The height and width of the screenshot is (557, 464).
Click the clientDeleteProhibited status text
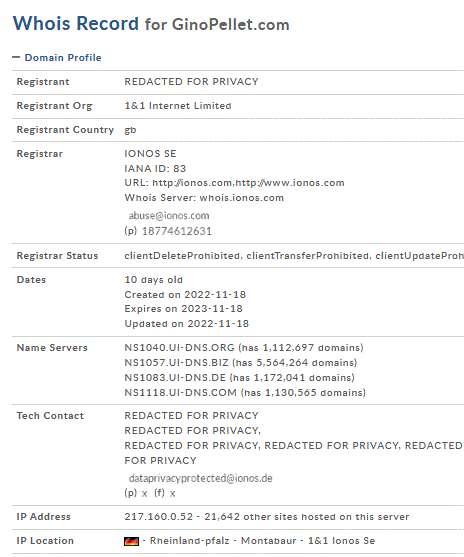[x=182, y=256]
